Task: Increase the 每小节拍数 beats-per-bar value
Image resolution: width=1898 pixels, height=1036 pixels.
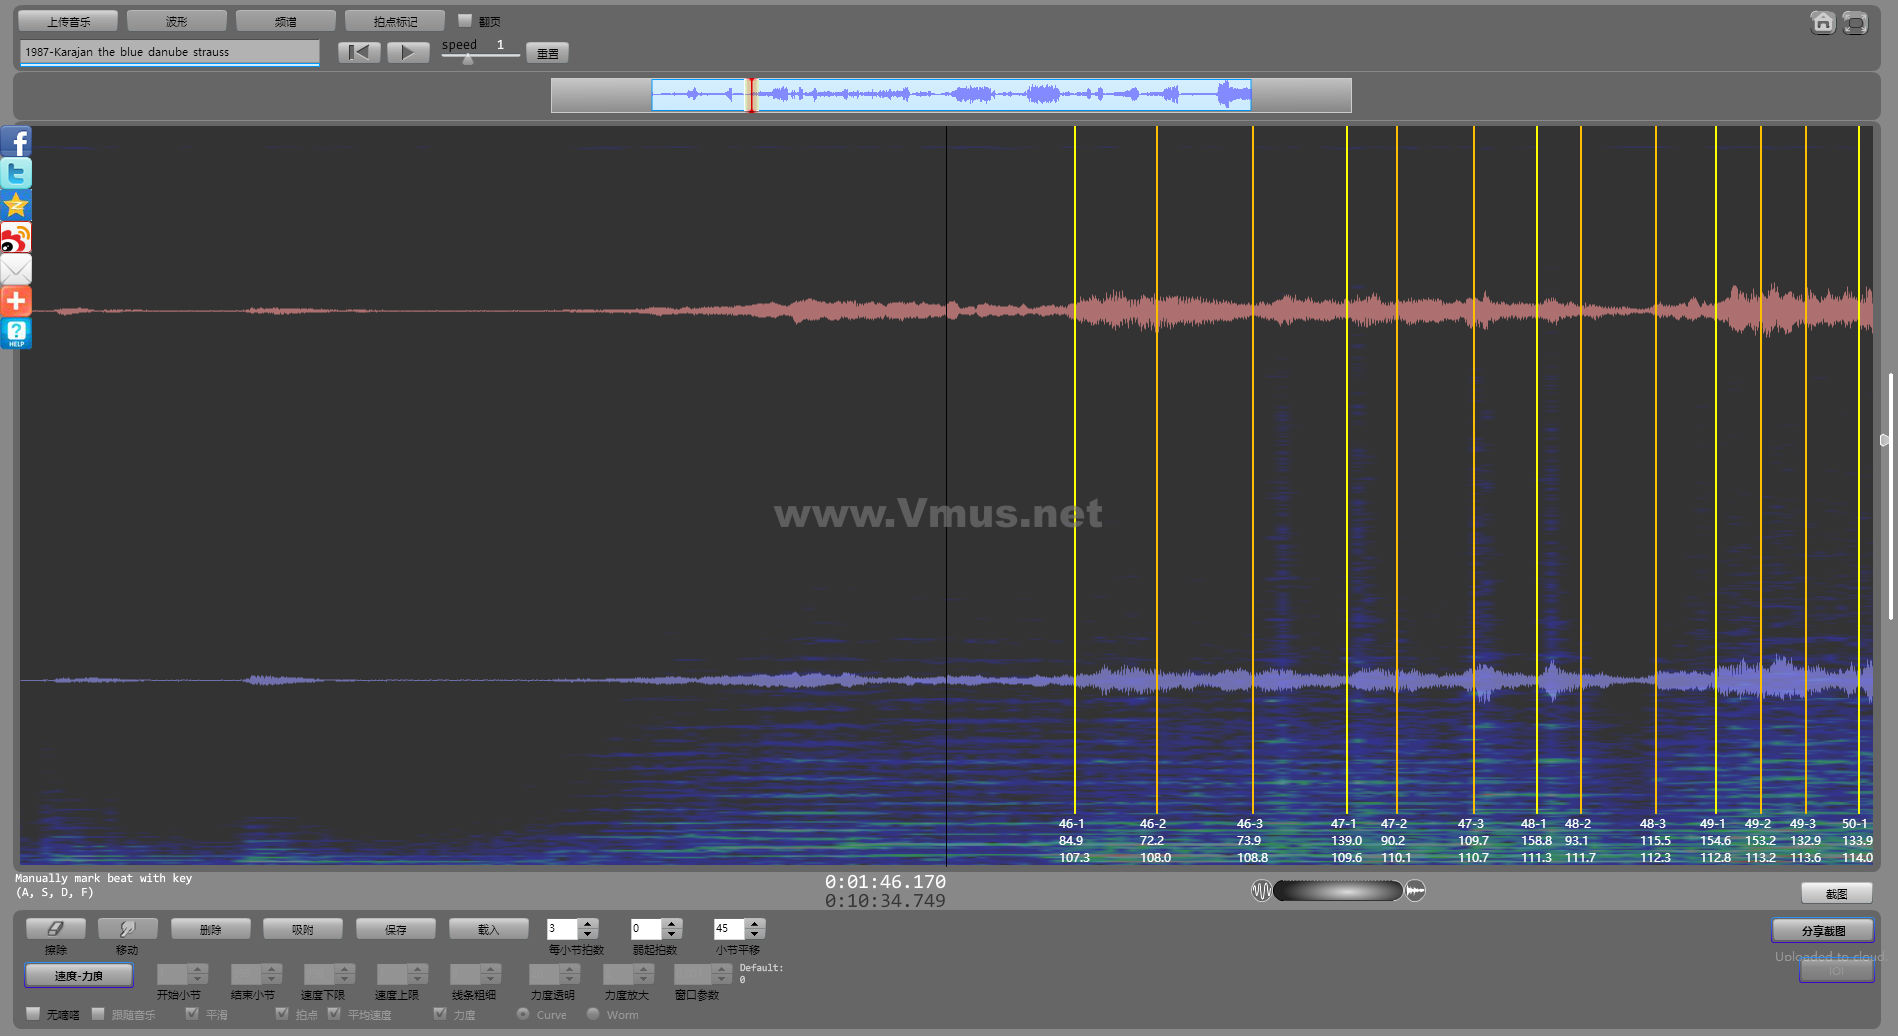Action: point(588,924)
